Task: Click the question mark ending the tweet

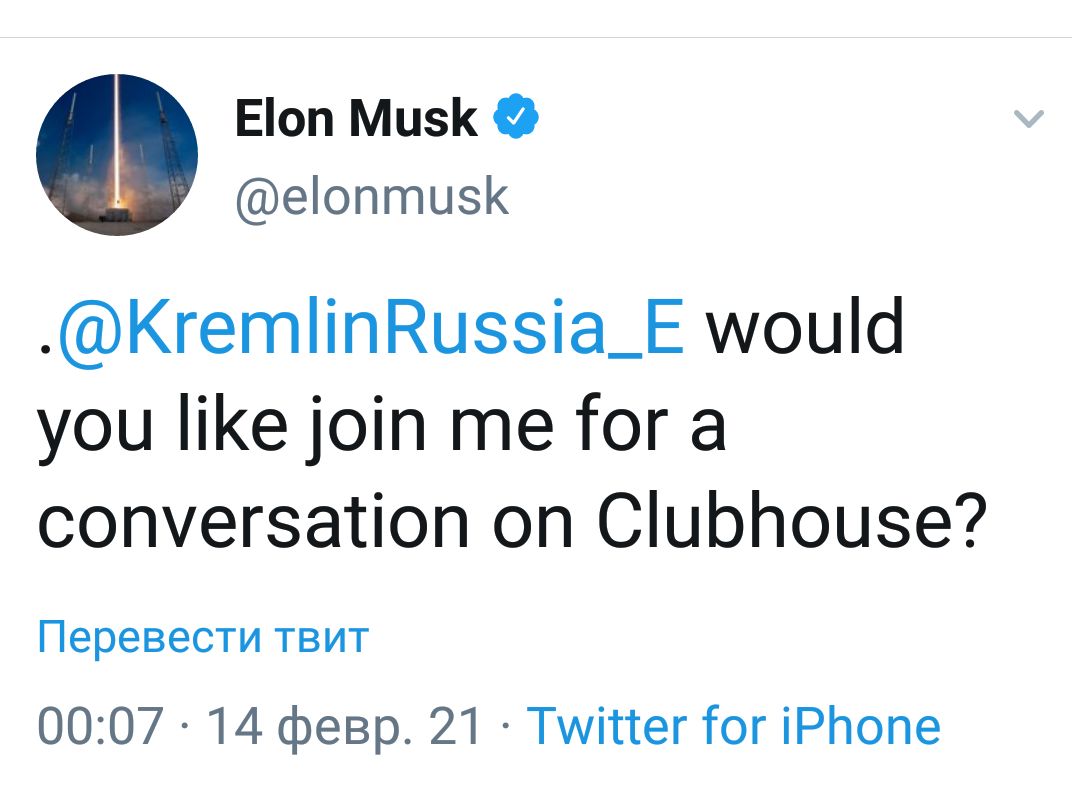Action: [x=973, y=520]
